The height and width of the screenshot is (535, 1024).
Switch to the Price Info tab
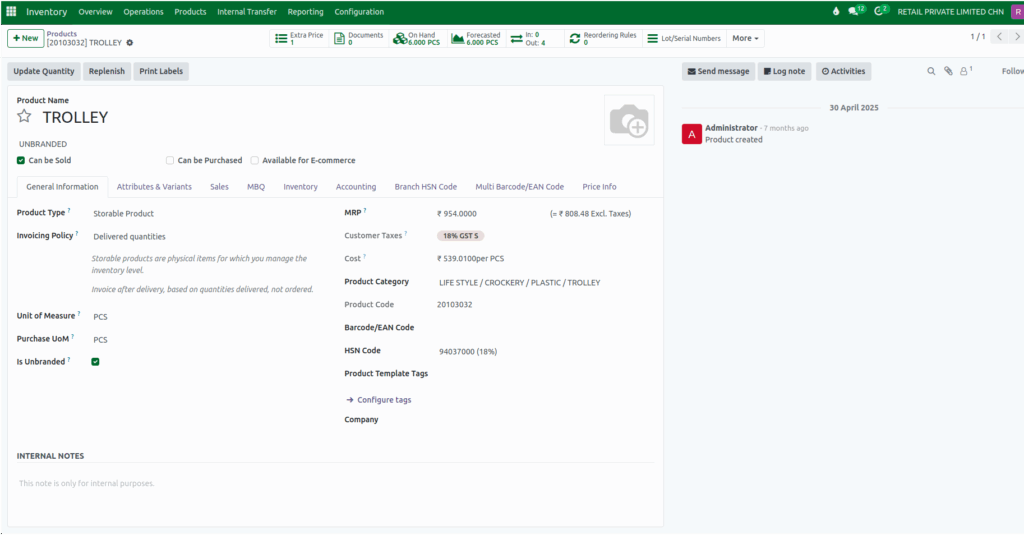click(x=600, y=187)
